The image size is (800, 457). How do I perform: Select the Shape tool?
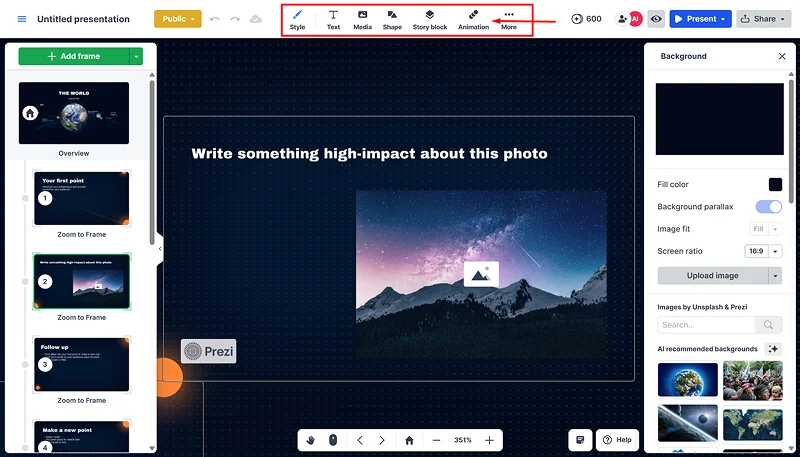(392, 20)
